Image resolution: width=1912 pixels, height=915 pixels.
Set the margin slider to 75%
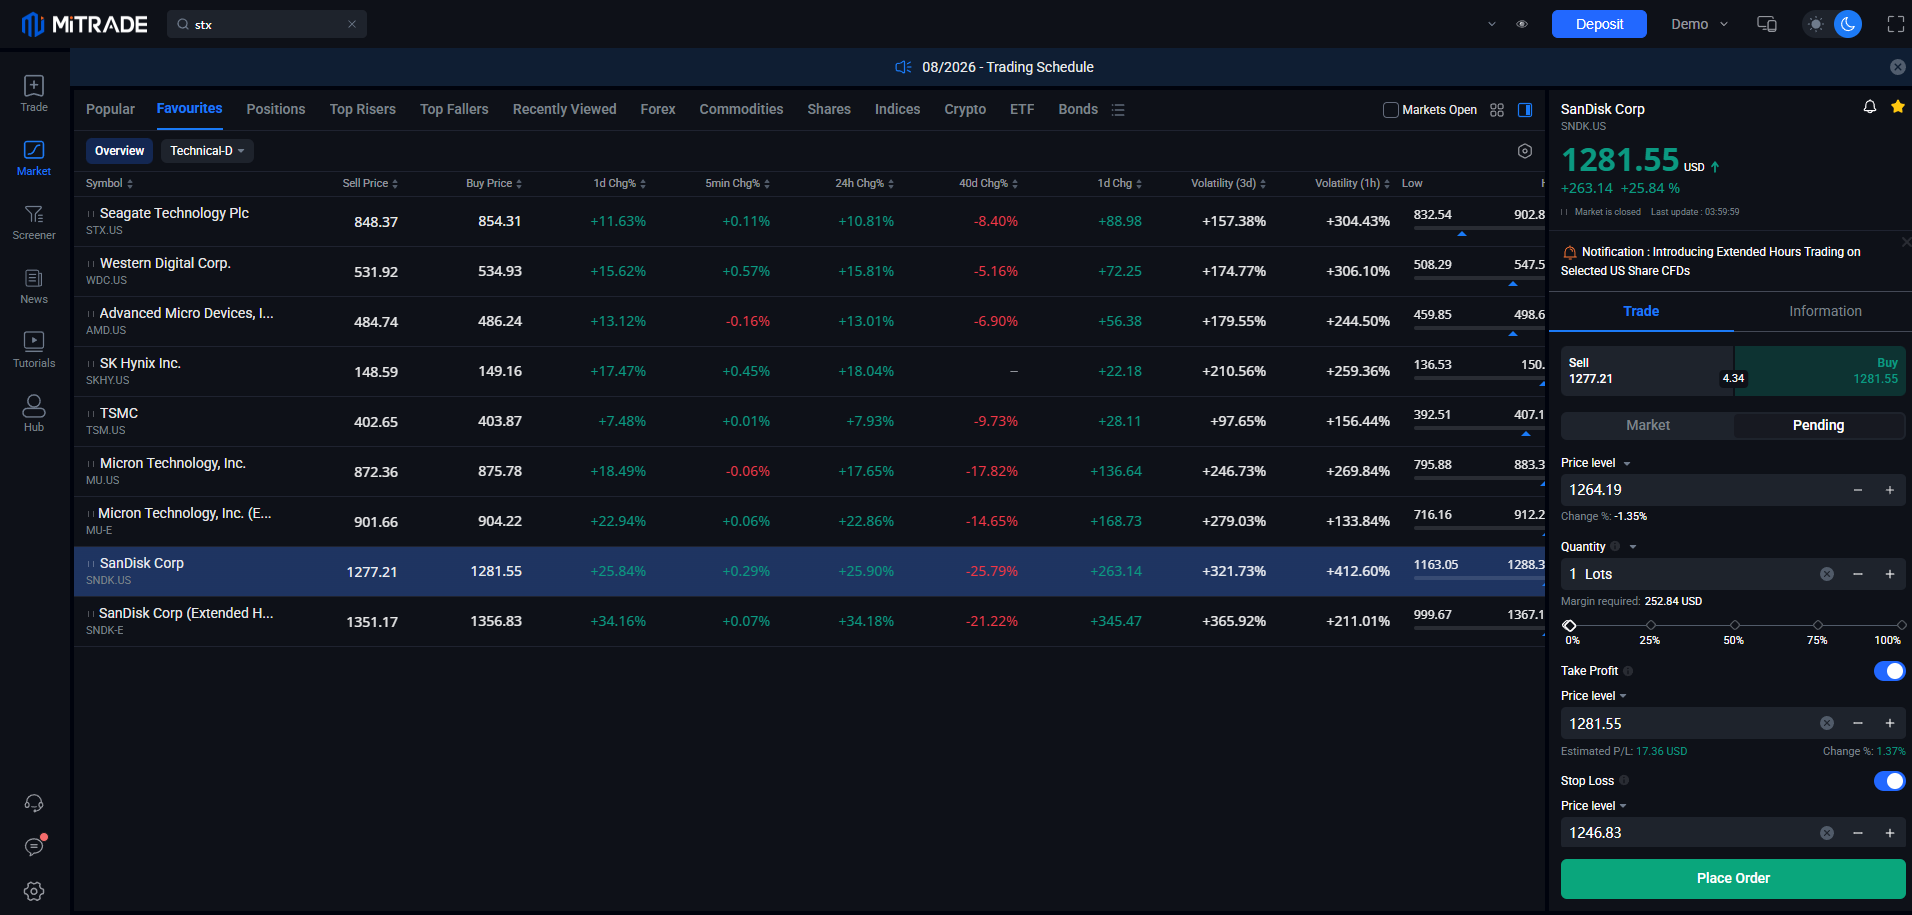[x=1818, y=625]
